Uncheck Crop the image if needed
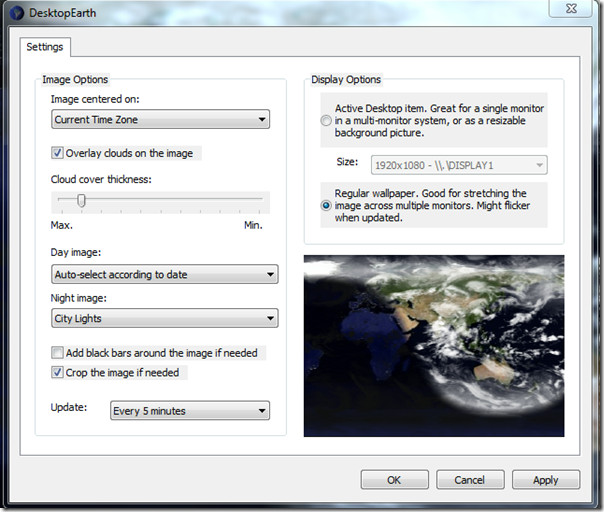 [x=57, y=372]
